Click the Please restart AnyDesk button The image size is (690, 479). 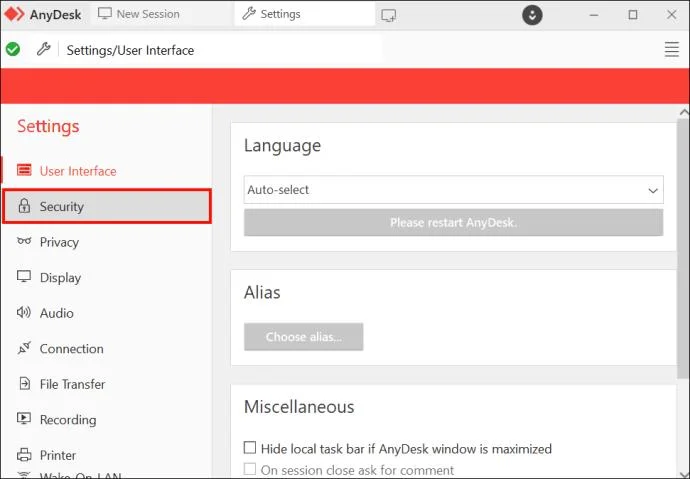click(x=454, y=223)
